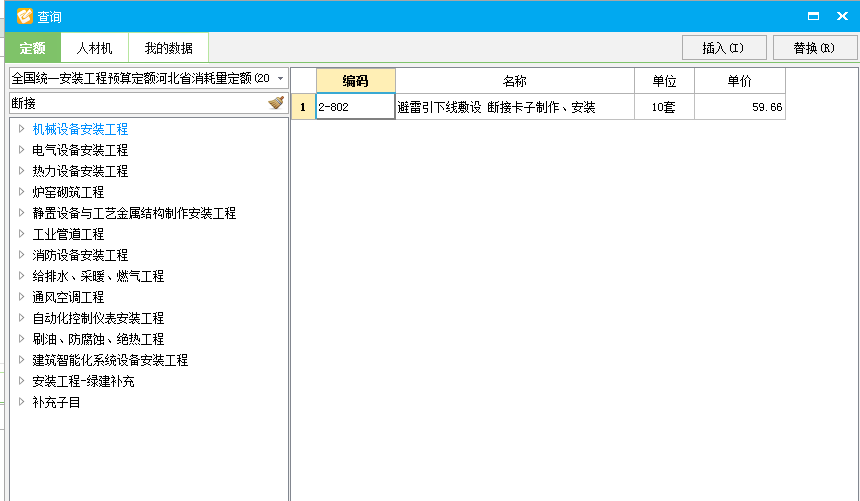Expand the 建筑智能化系统设备安装工程 arrow

21,360
